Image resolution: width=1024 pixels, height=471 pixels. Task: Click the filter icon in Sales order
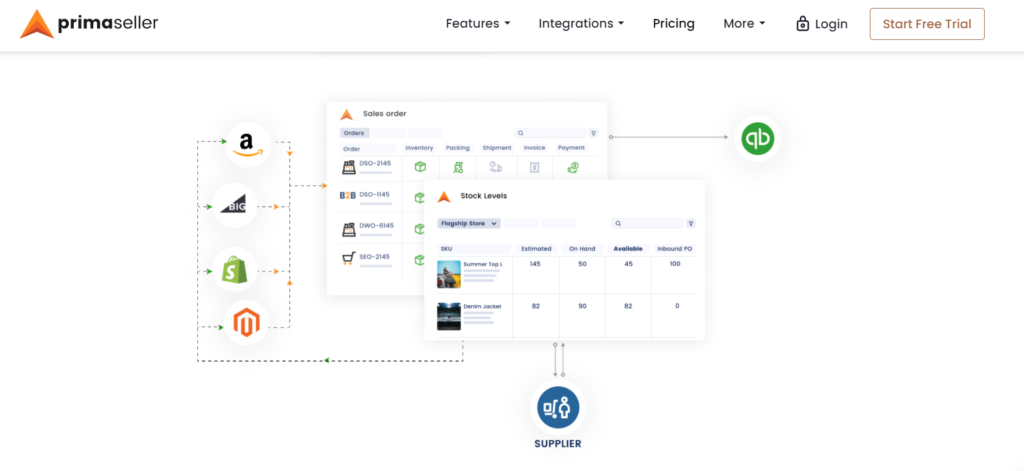593,133
